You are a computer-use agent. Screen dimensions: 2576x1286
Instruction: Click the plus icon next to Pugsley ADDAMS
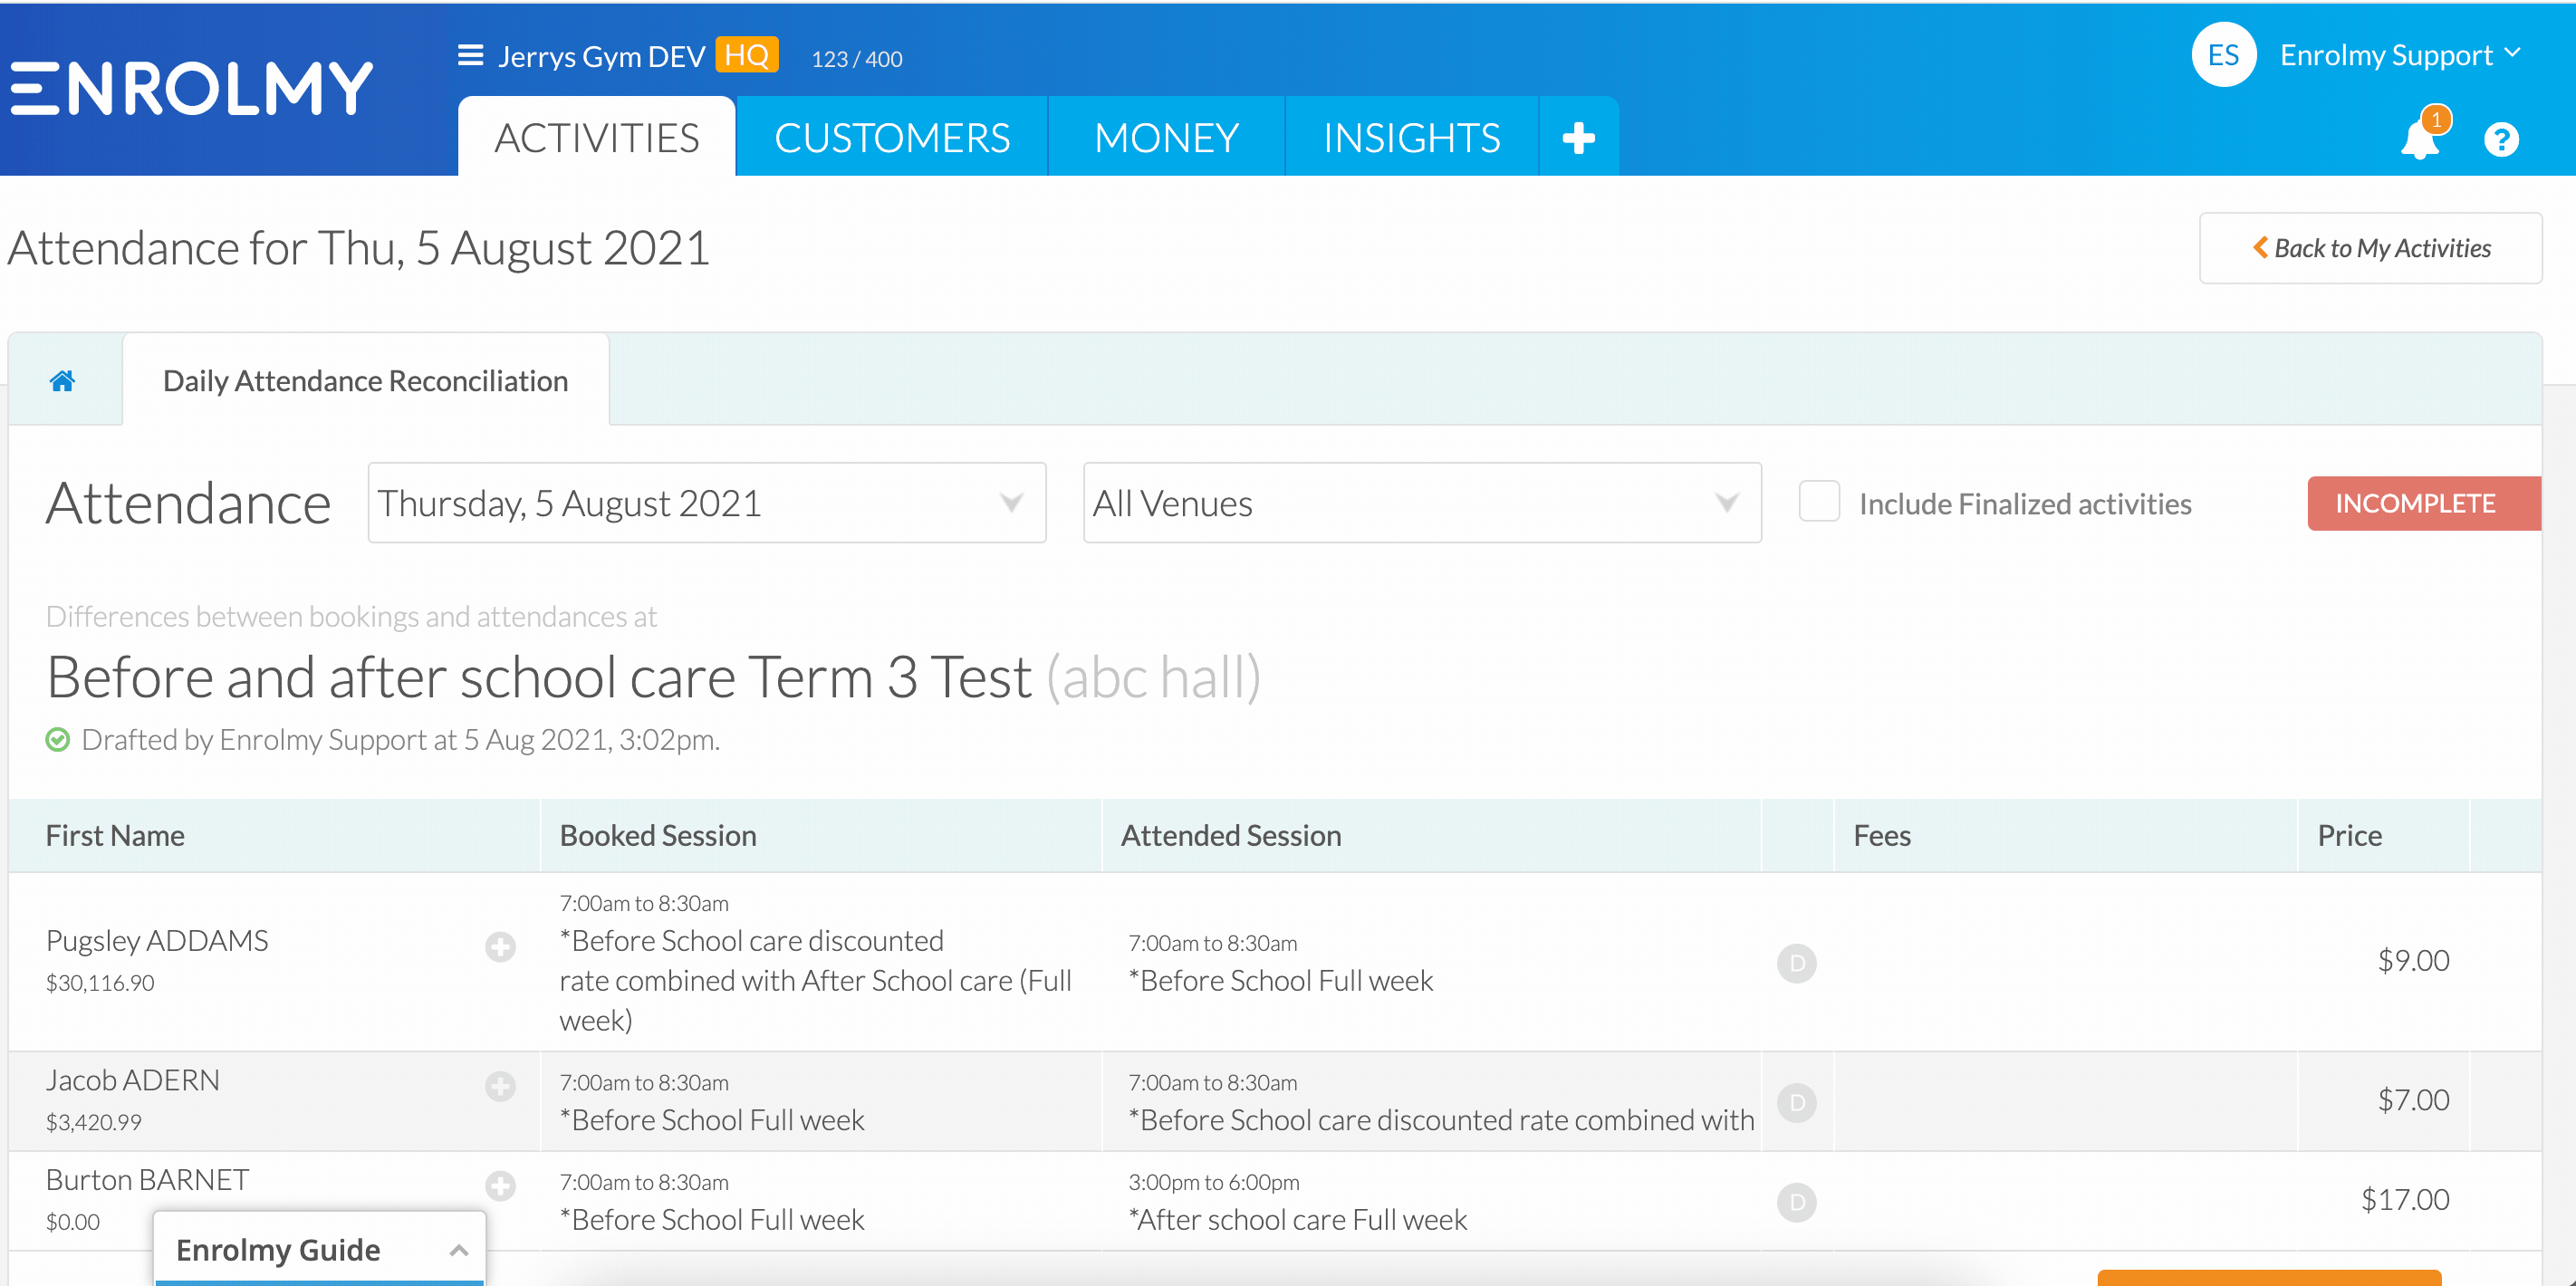500,946
